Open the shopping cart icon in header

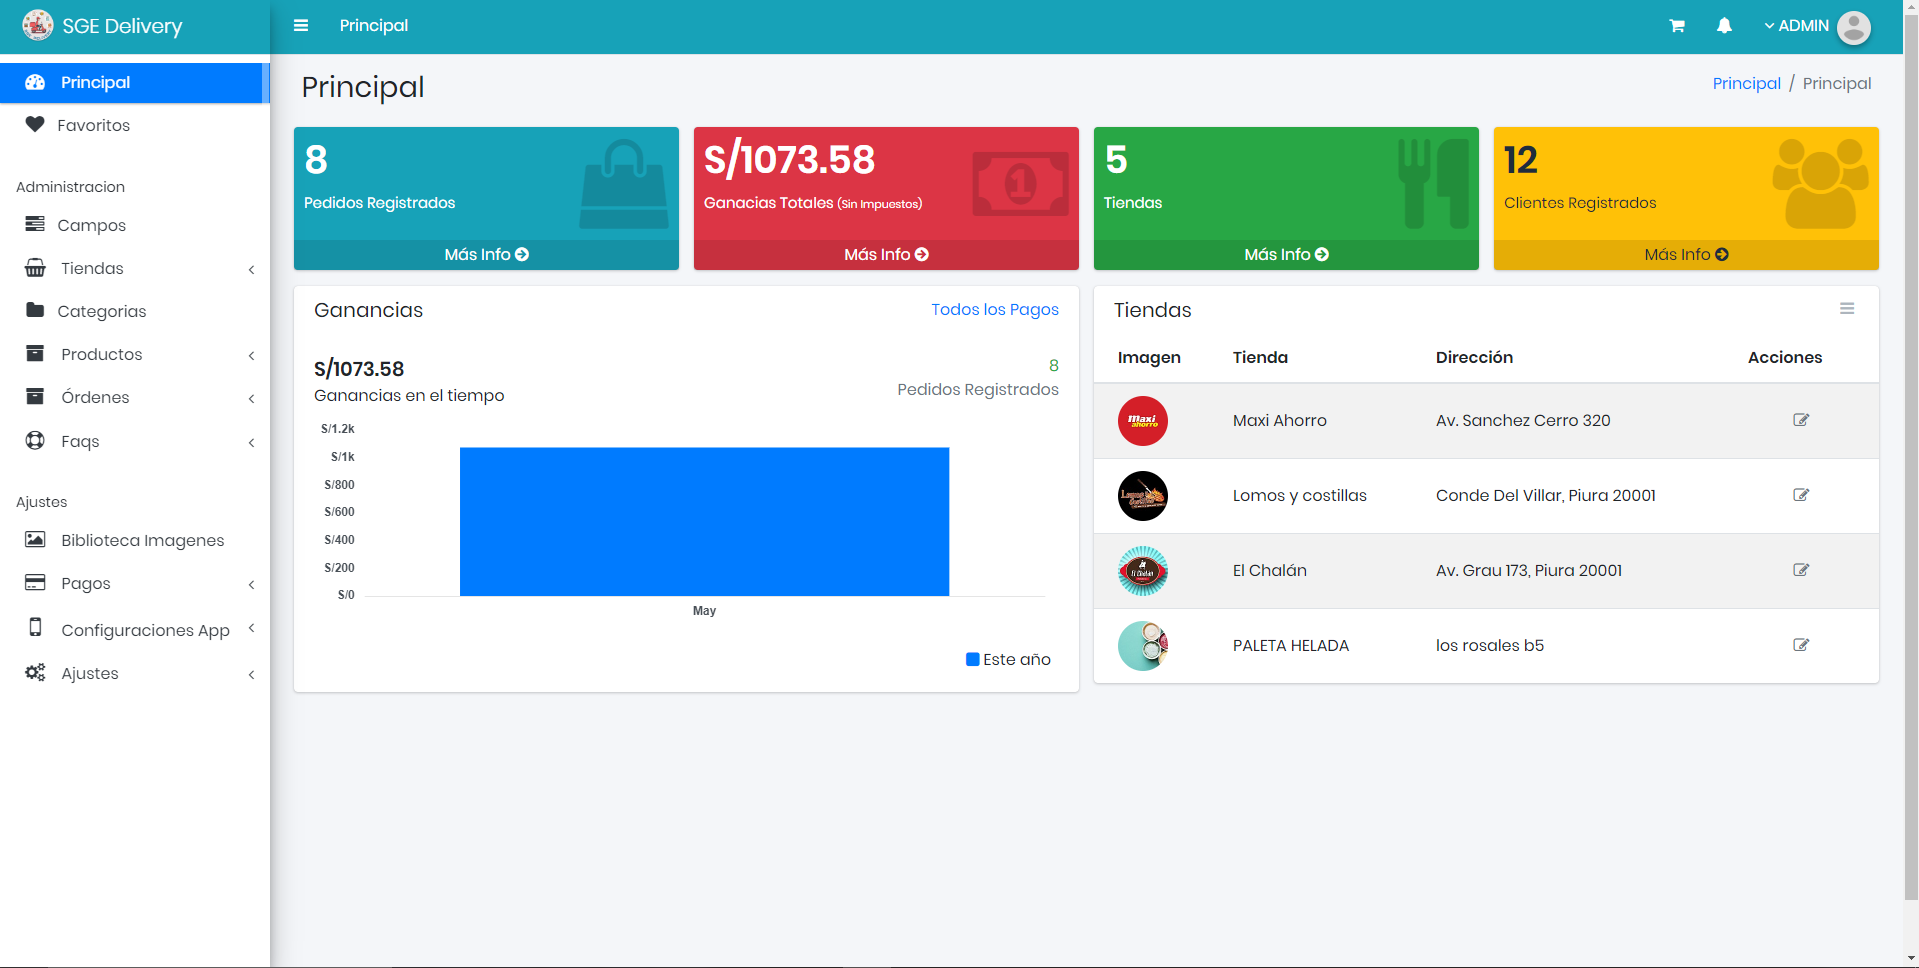pyautogui.click(x=1677, y=26)
